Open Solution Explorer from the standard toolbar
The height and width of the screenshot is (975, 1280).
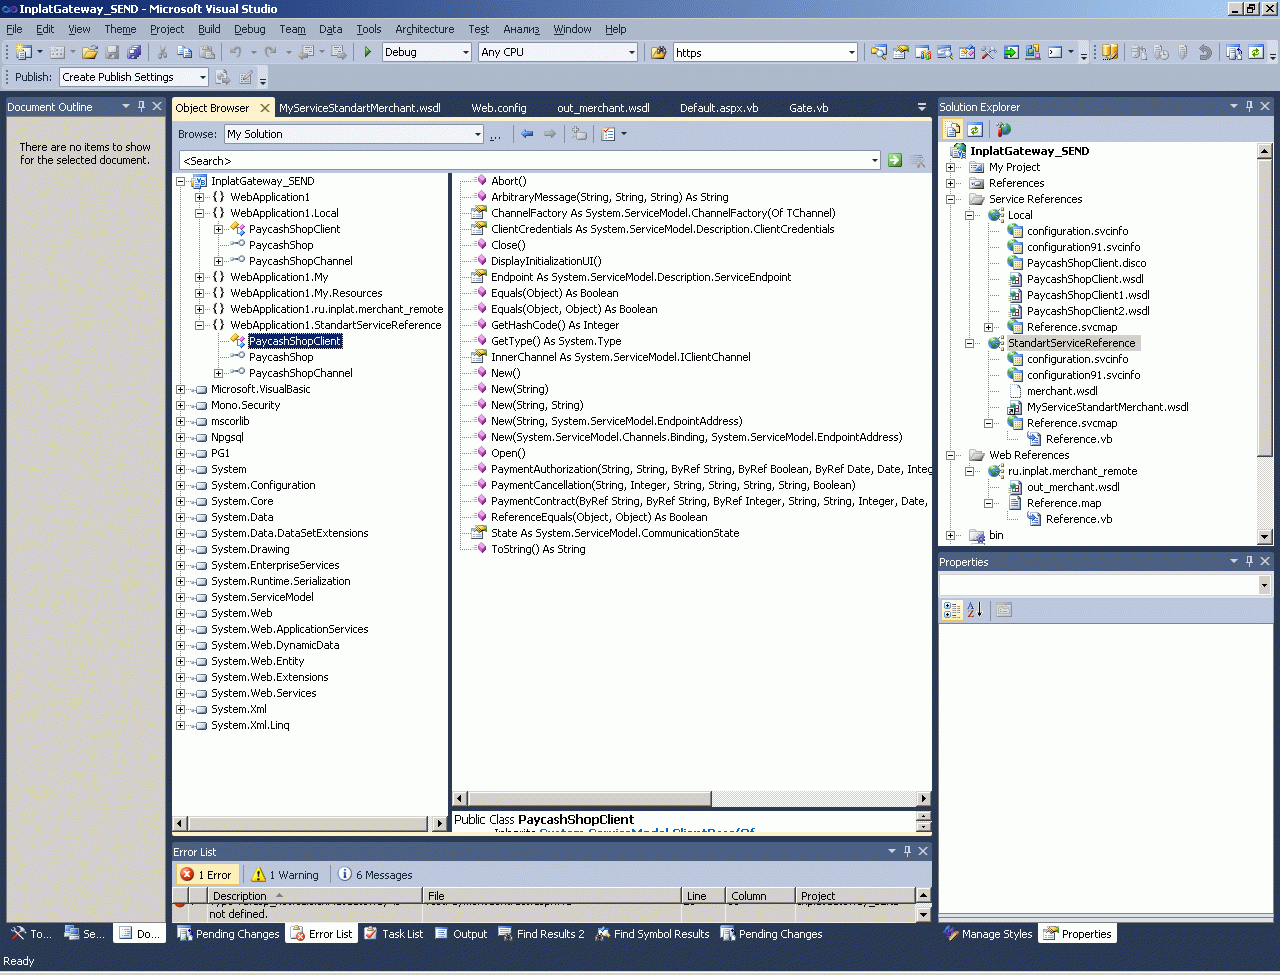click(x=879, y=52)
